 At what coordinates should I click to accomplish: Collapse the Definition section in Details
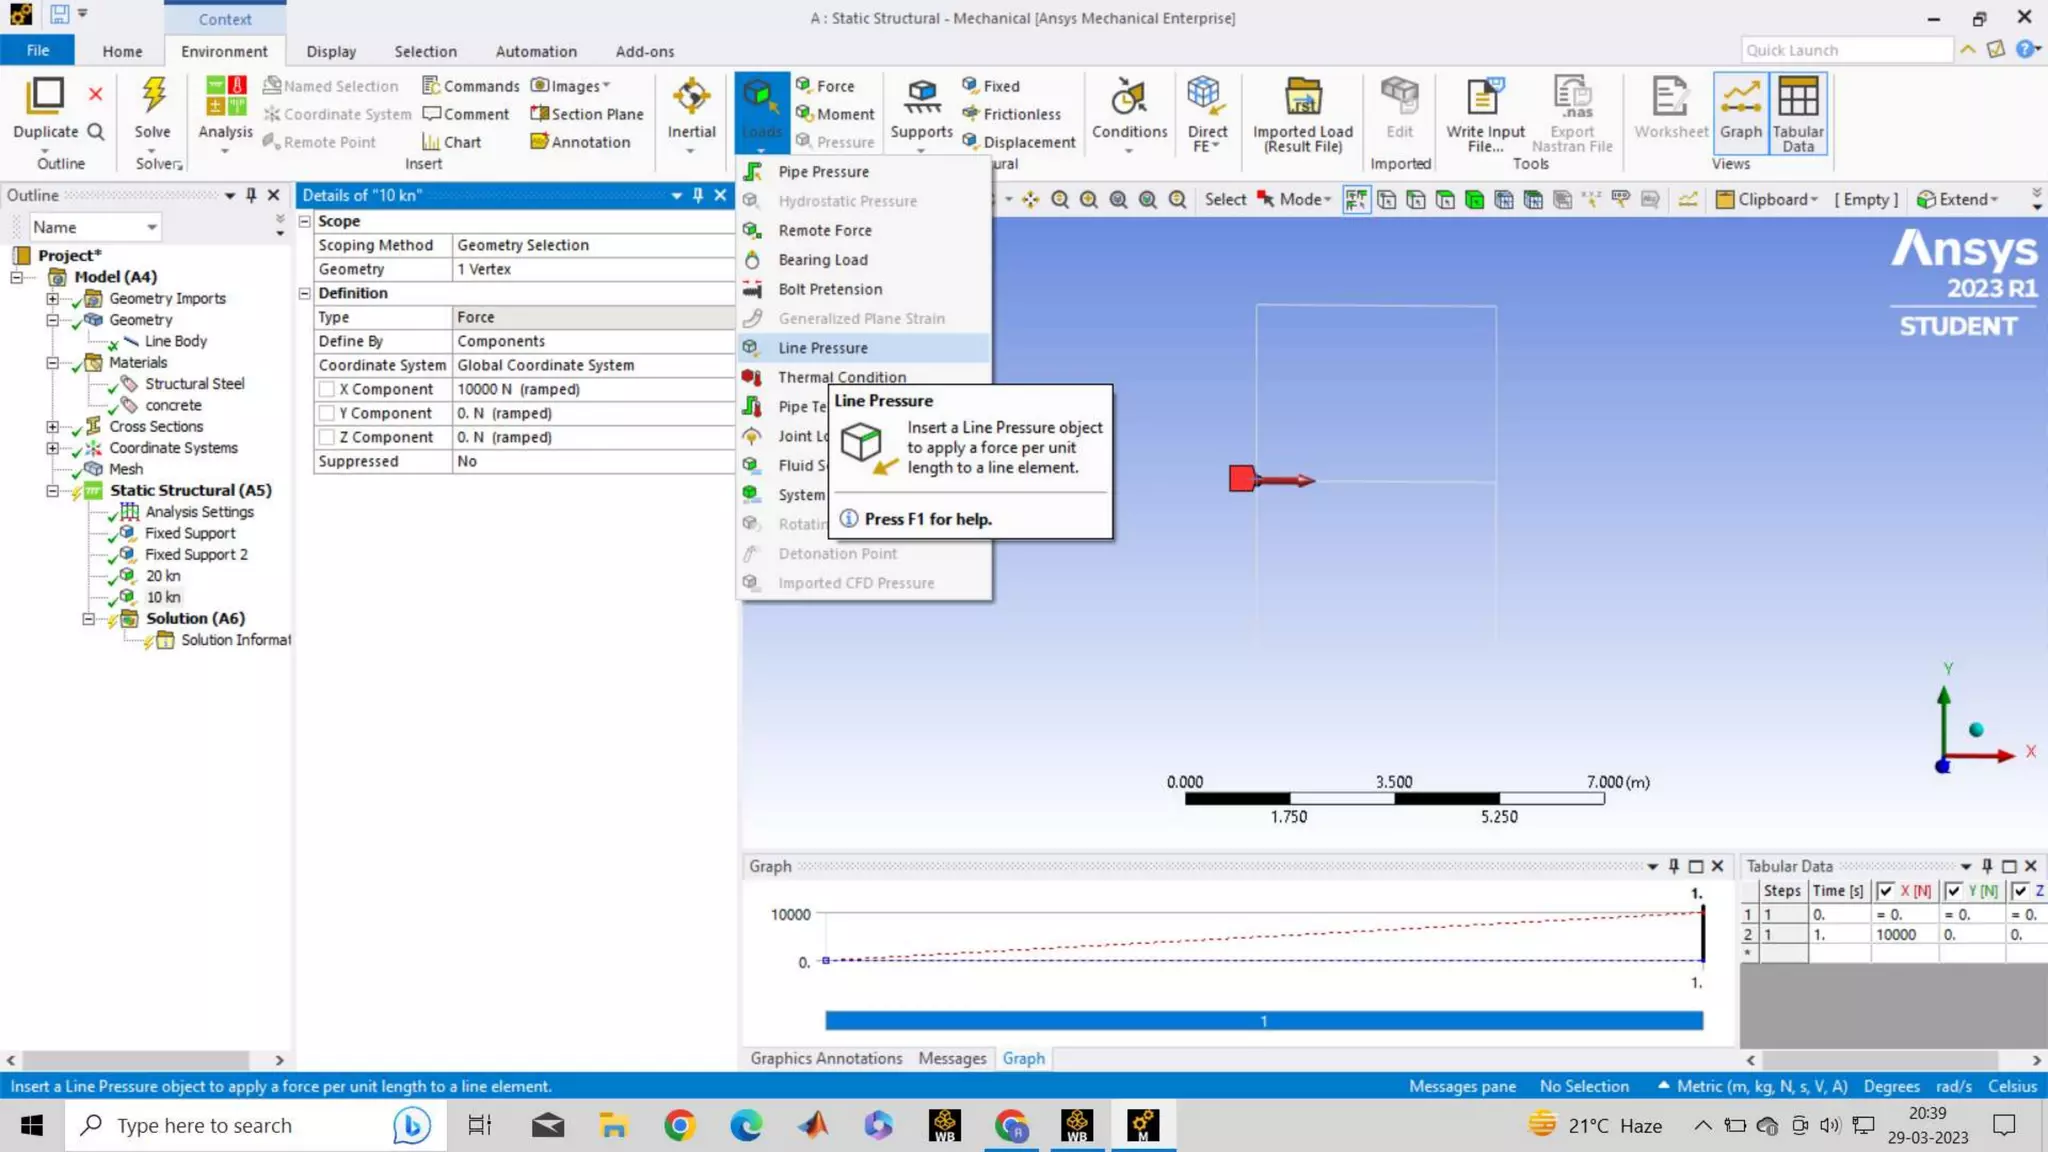click(305, 293)
